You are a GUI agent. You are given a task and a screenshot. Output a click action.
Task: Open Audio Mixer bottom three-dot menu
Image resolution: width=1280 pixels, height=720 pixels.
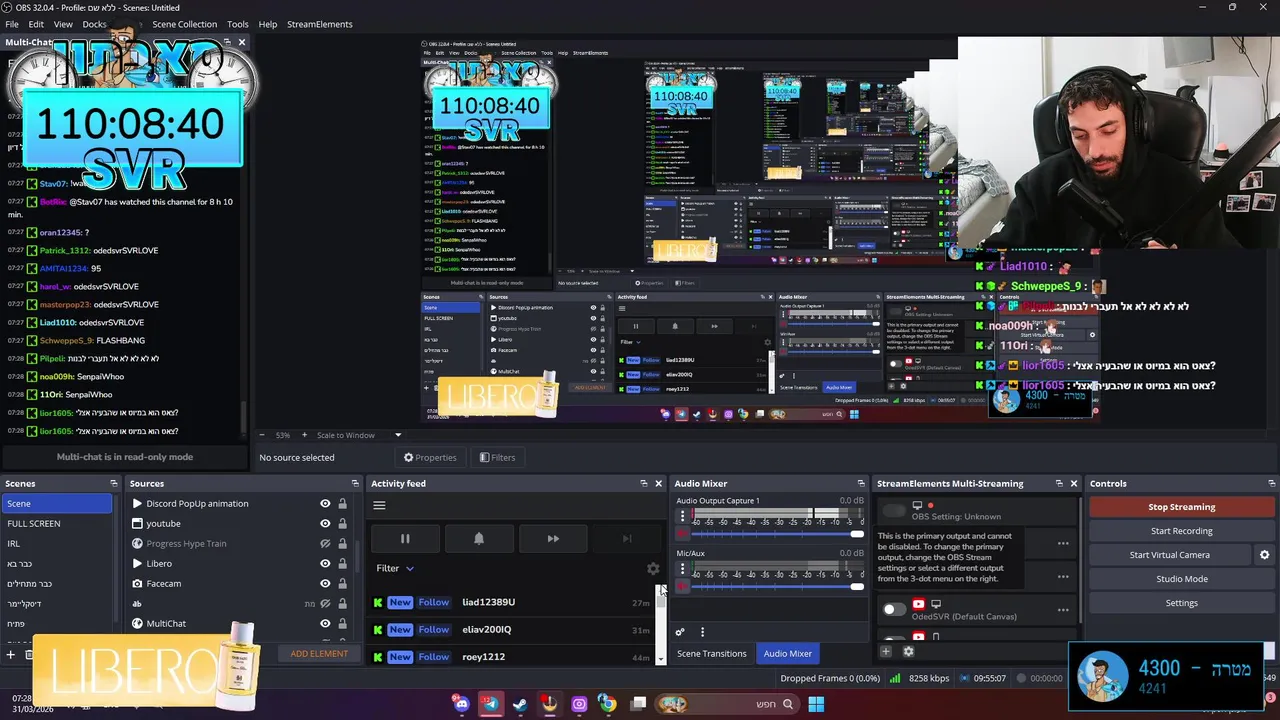coord(702,632)
